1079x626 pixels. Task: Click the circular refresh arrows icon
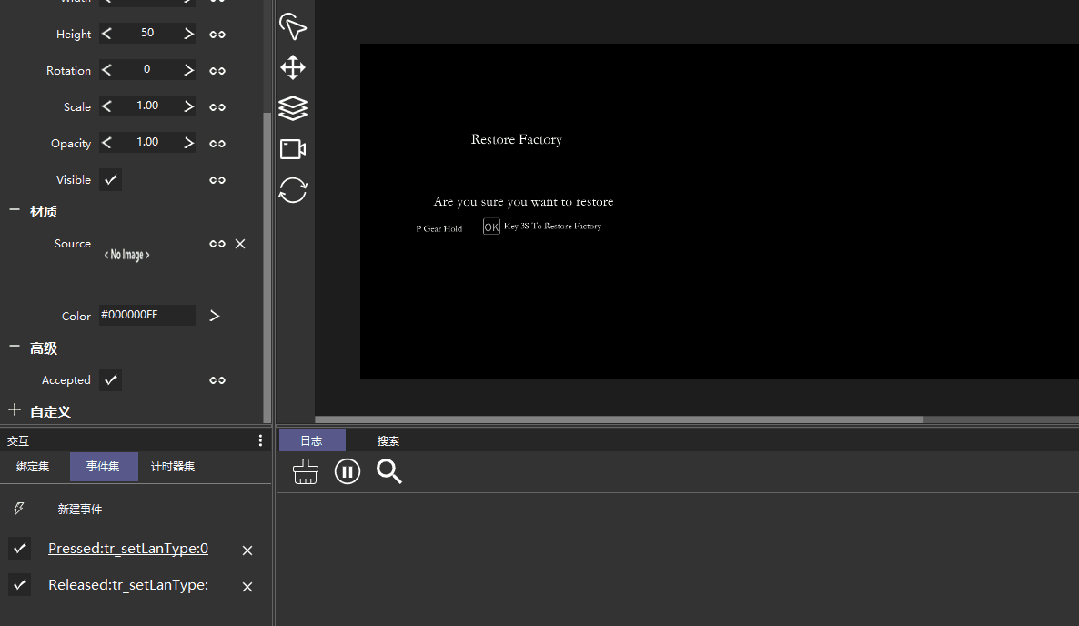tap(293, 190)
